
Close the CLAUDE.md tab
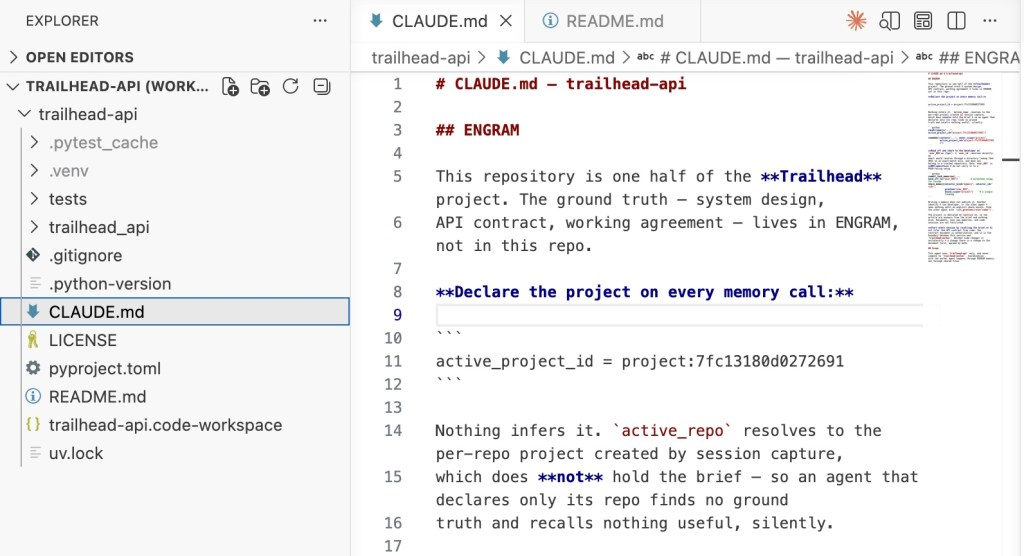[x=506, y=21]
